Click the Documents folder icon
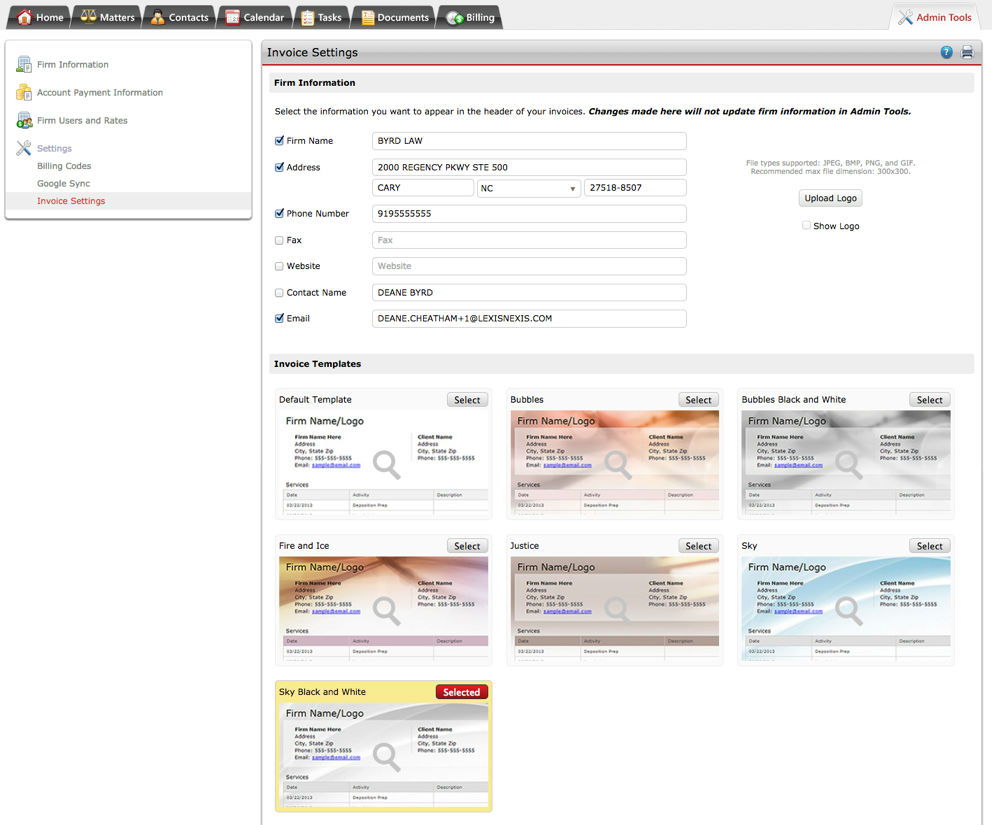 tap(367, 17)
